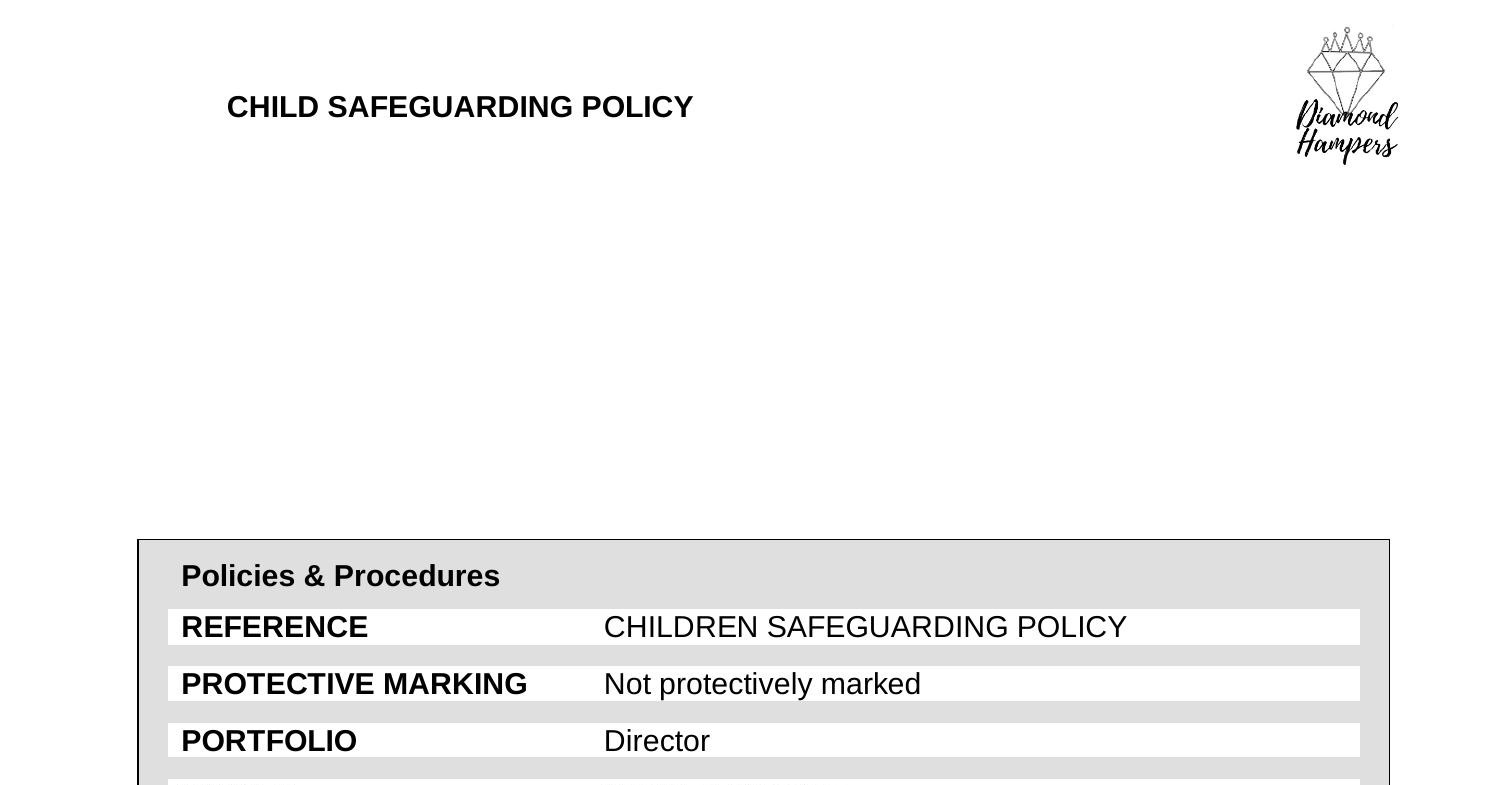The image size is (1500, 785).
Task: Click the script word "Diamond" in the logo
Action: click(x=1347, y=118)
